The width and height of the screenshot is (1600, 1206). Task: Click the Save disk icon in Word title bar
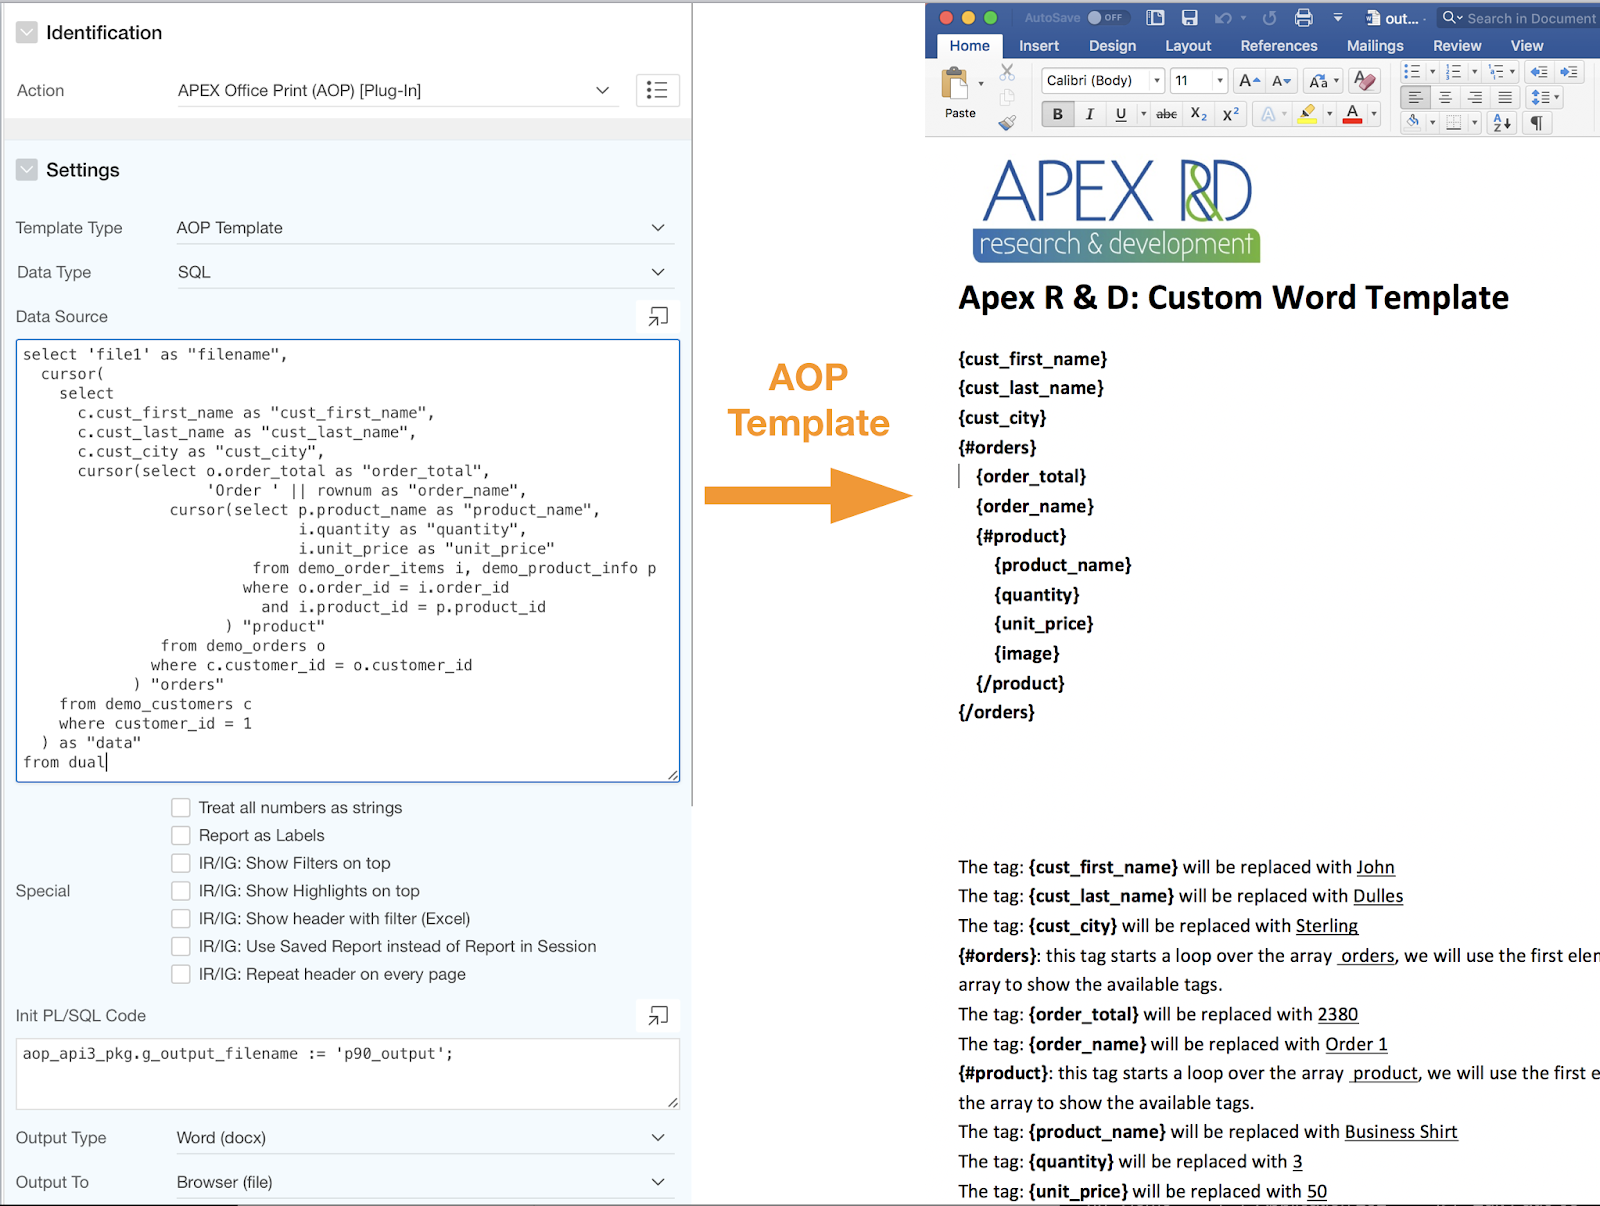(x=1189, y=18)
